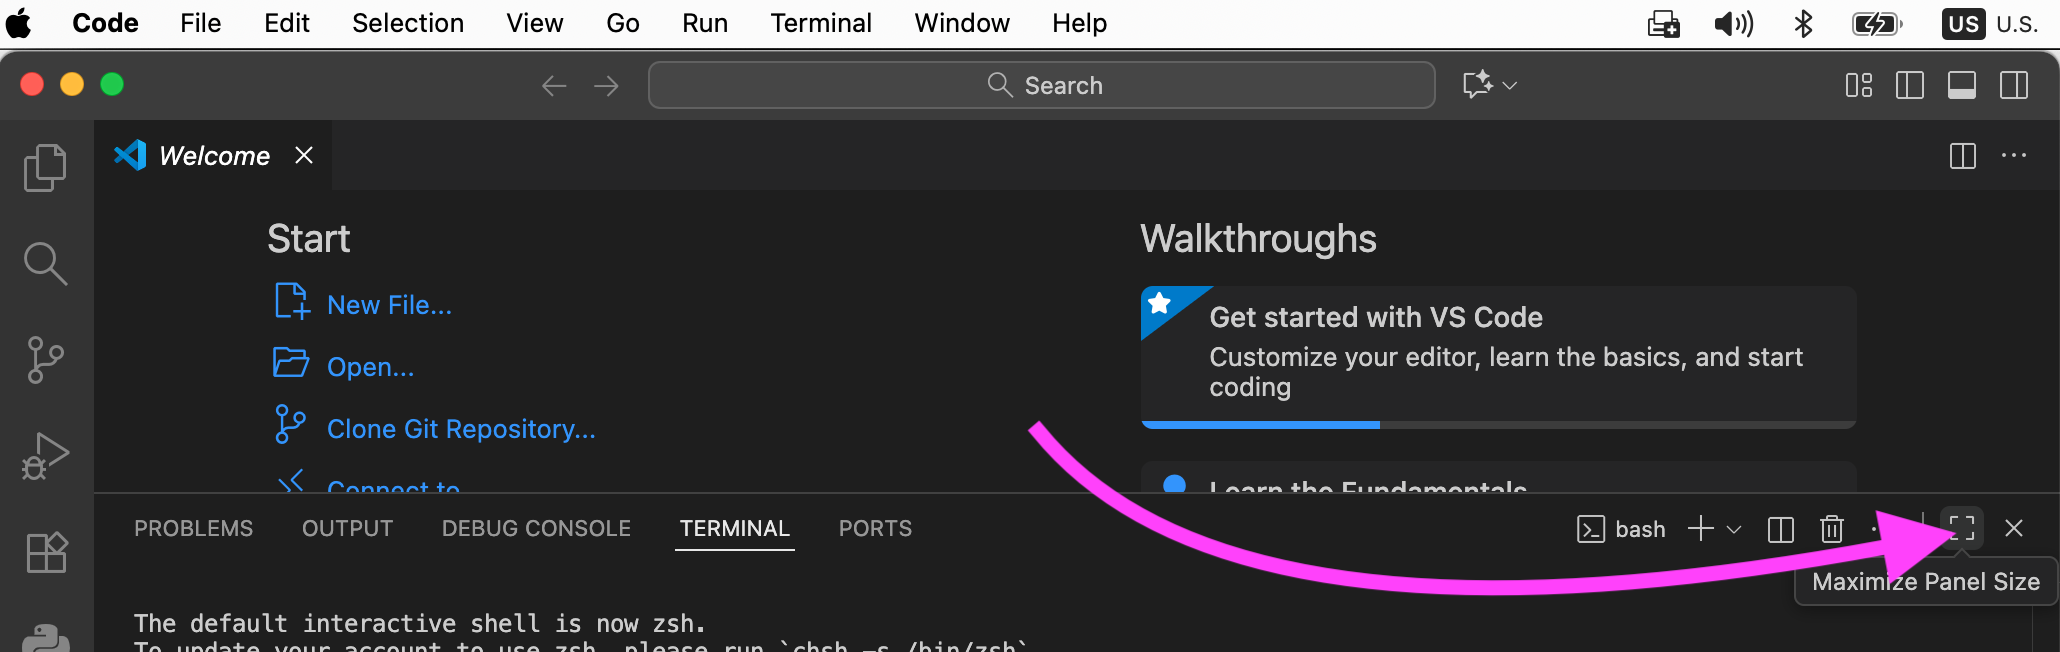The image size is (2060, 652).
Task: Split the terminal pane
Action: (x=1780, y=529)
